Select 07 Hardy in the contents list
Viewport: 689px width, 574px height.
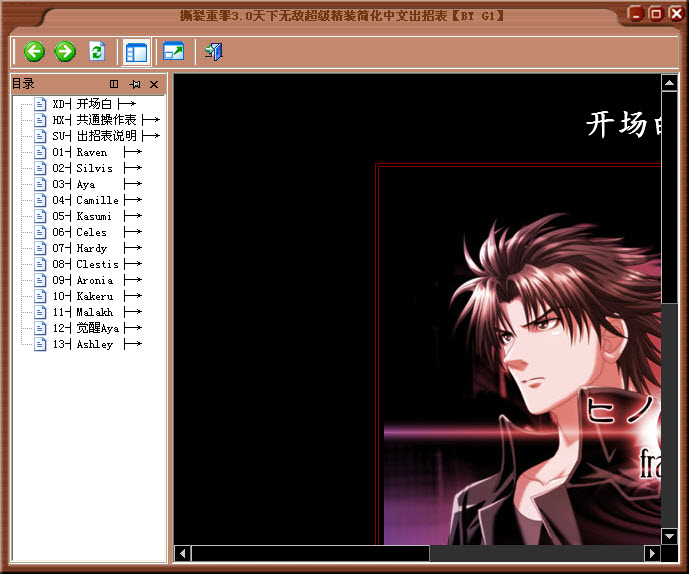97,248
